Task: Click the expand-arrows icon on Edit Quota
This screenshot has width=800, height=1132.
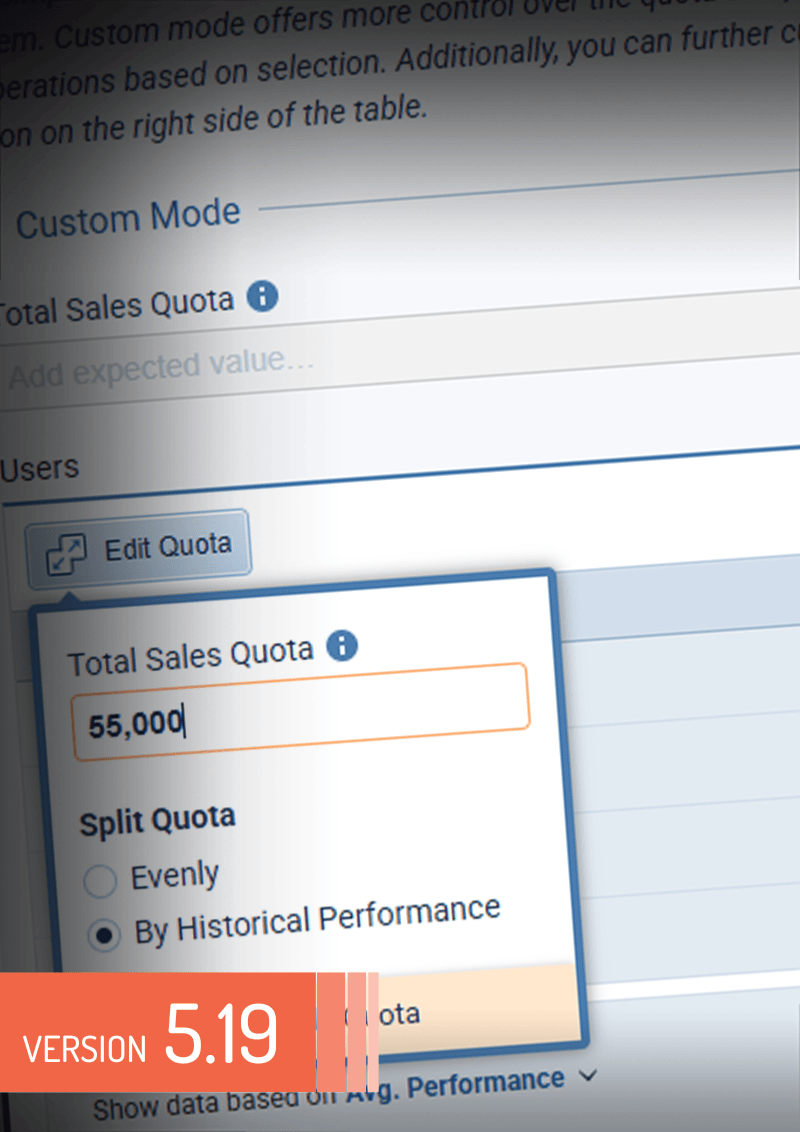Action: click(x=66, y=552)
